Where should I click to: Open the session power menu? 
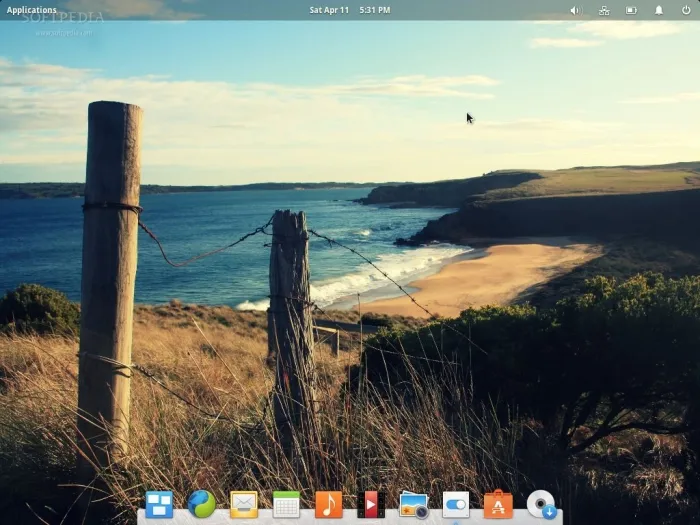(686, 10)
